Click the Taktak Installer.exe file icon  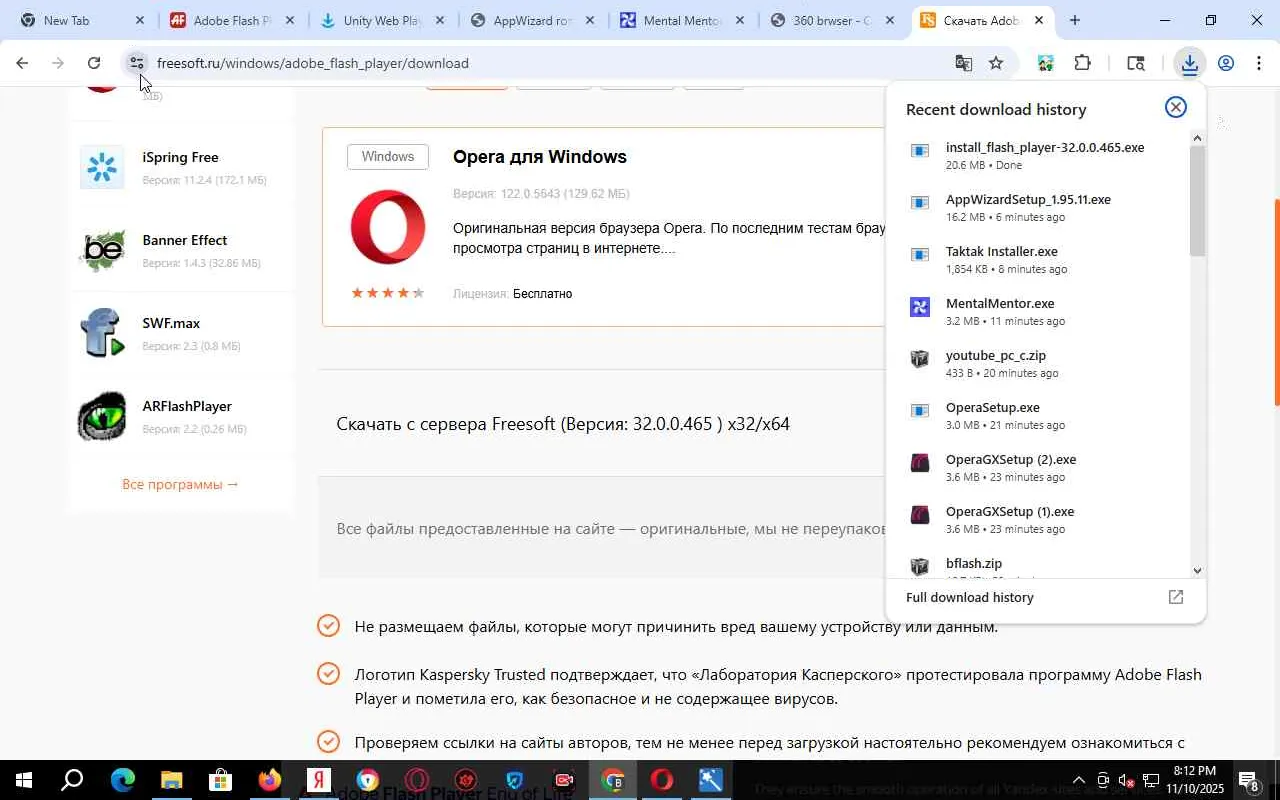click(920, 255)
